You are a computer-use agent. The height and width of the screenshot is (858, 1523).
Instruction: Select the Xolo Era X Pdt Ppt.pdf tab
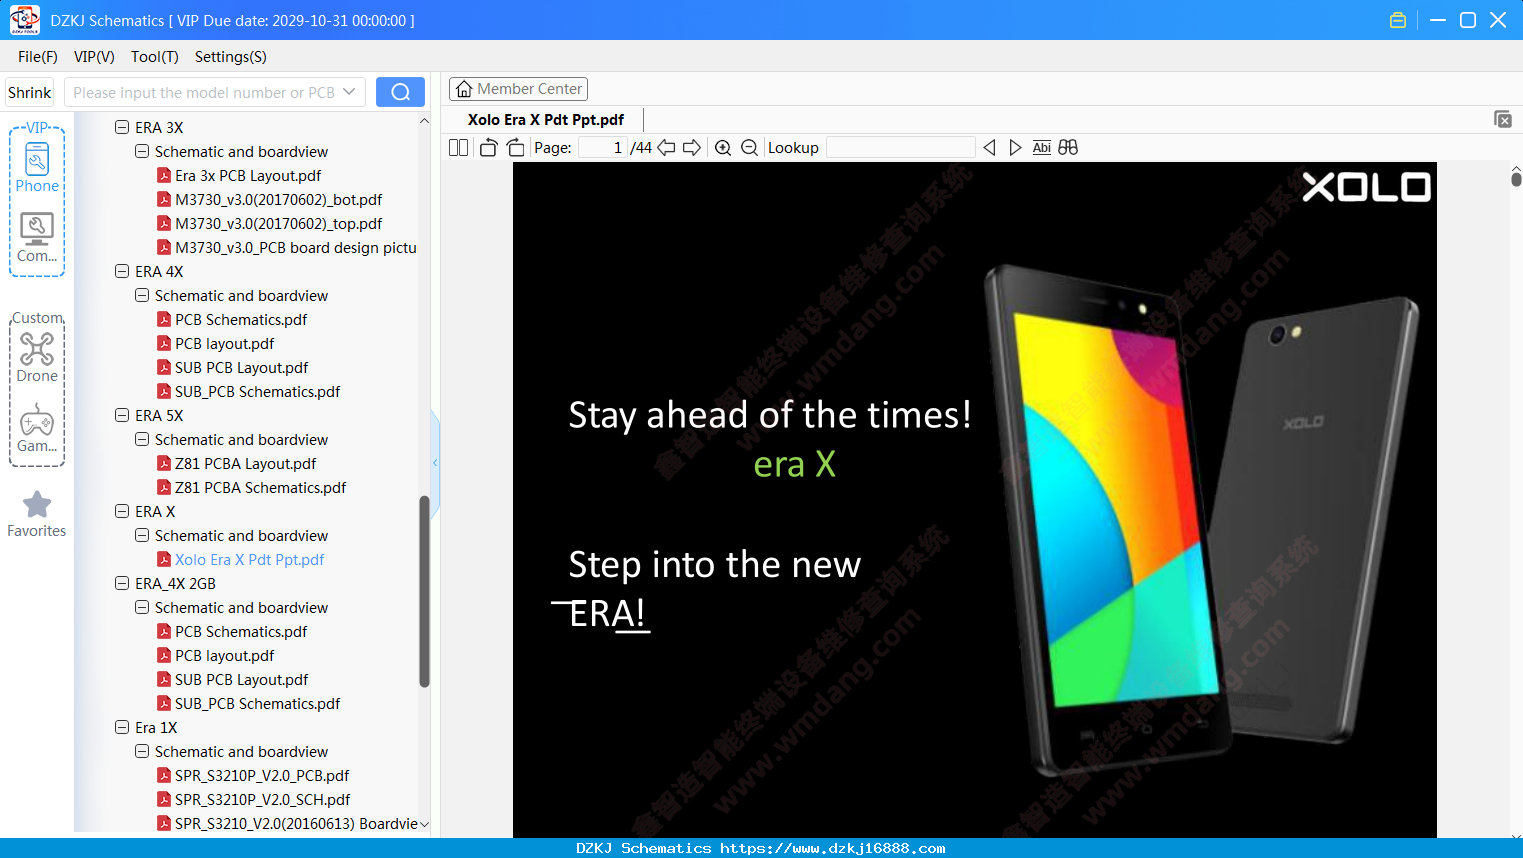pyautogui.click(x=546, y=119)
